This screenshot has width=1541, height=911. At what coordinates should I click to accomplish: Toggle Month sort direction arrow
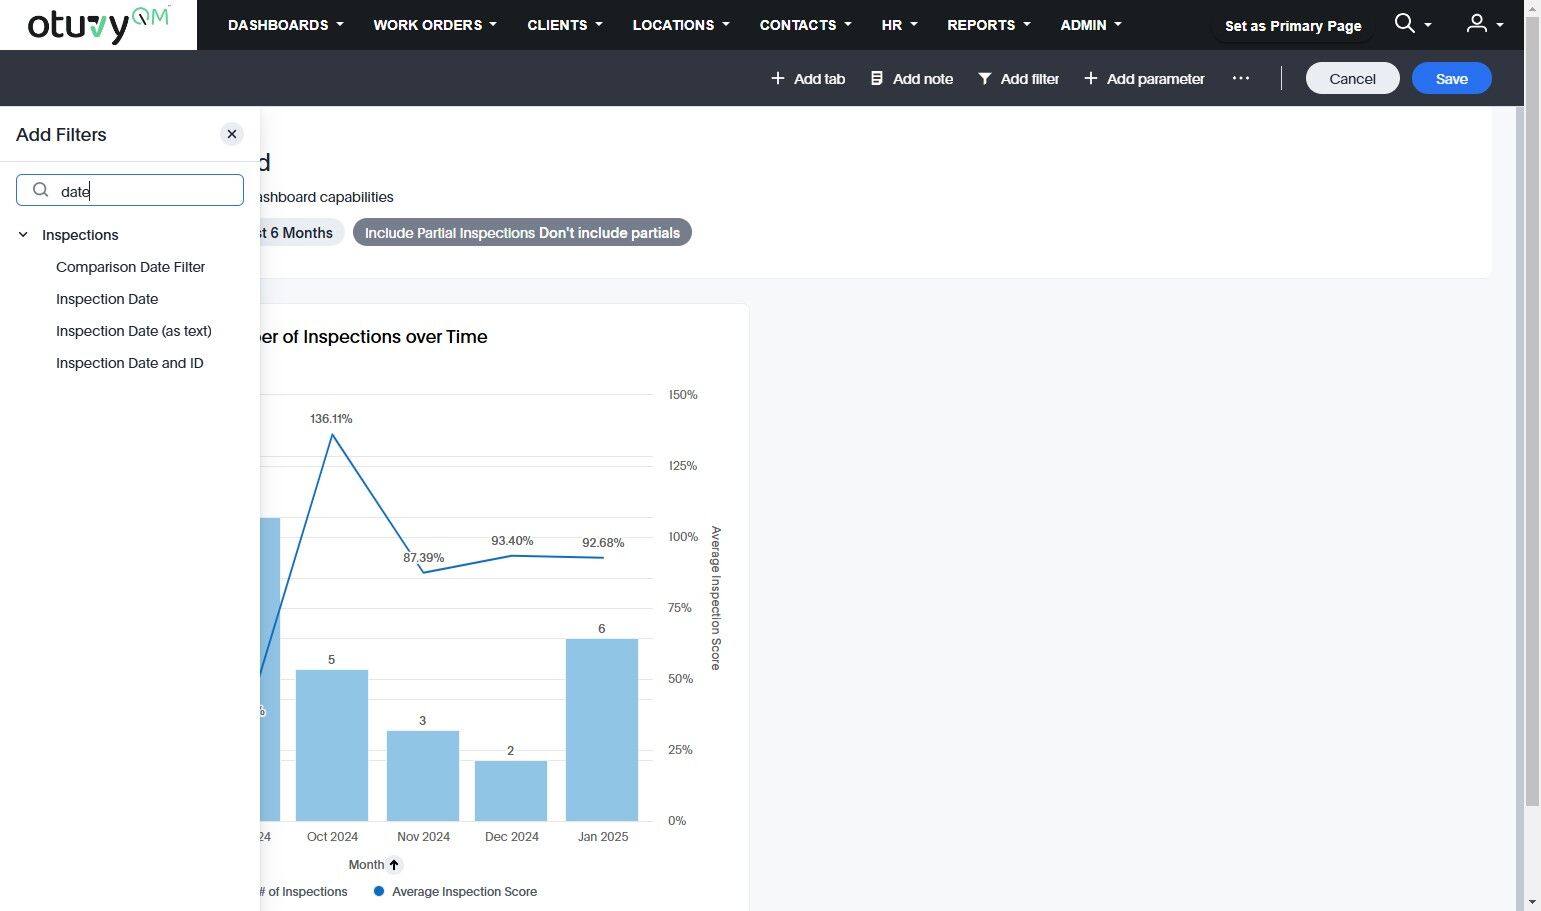(394, 865)
